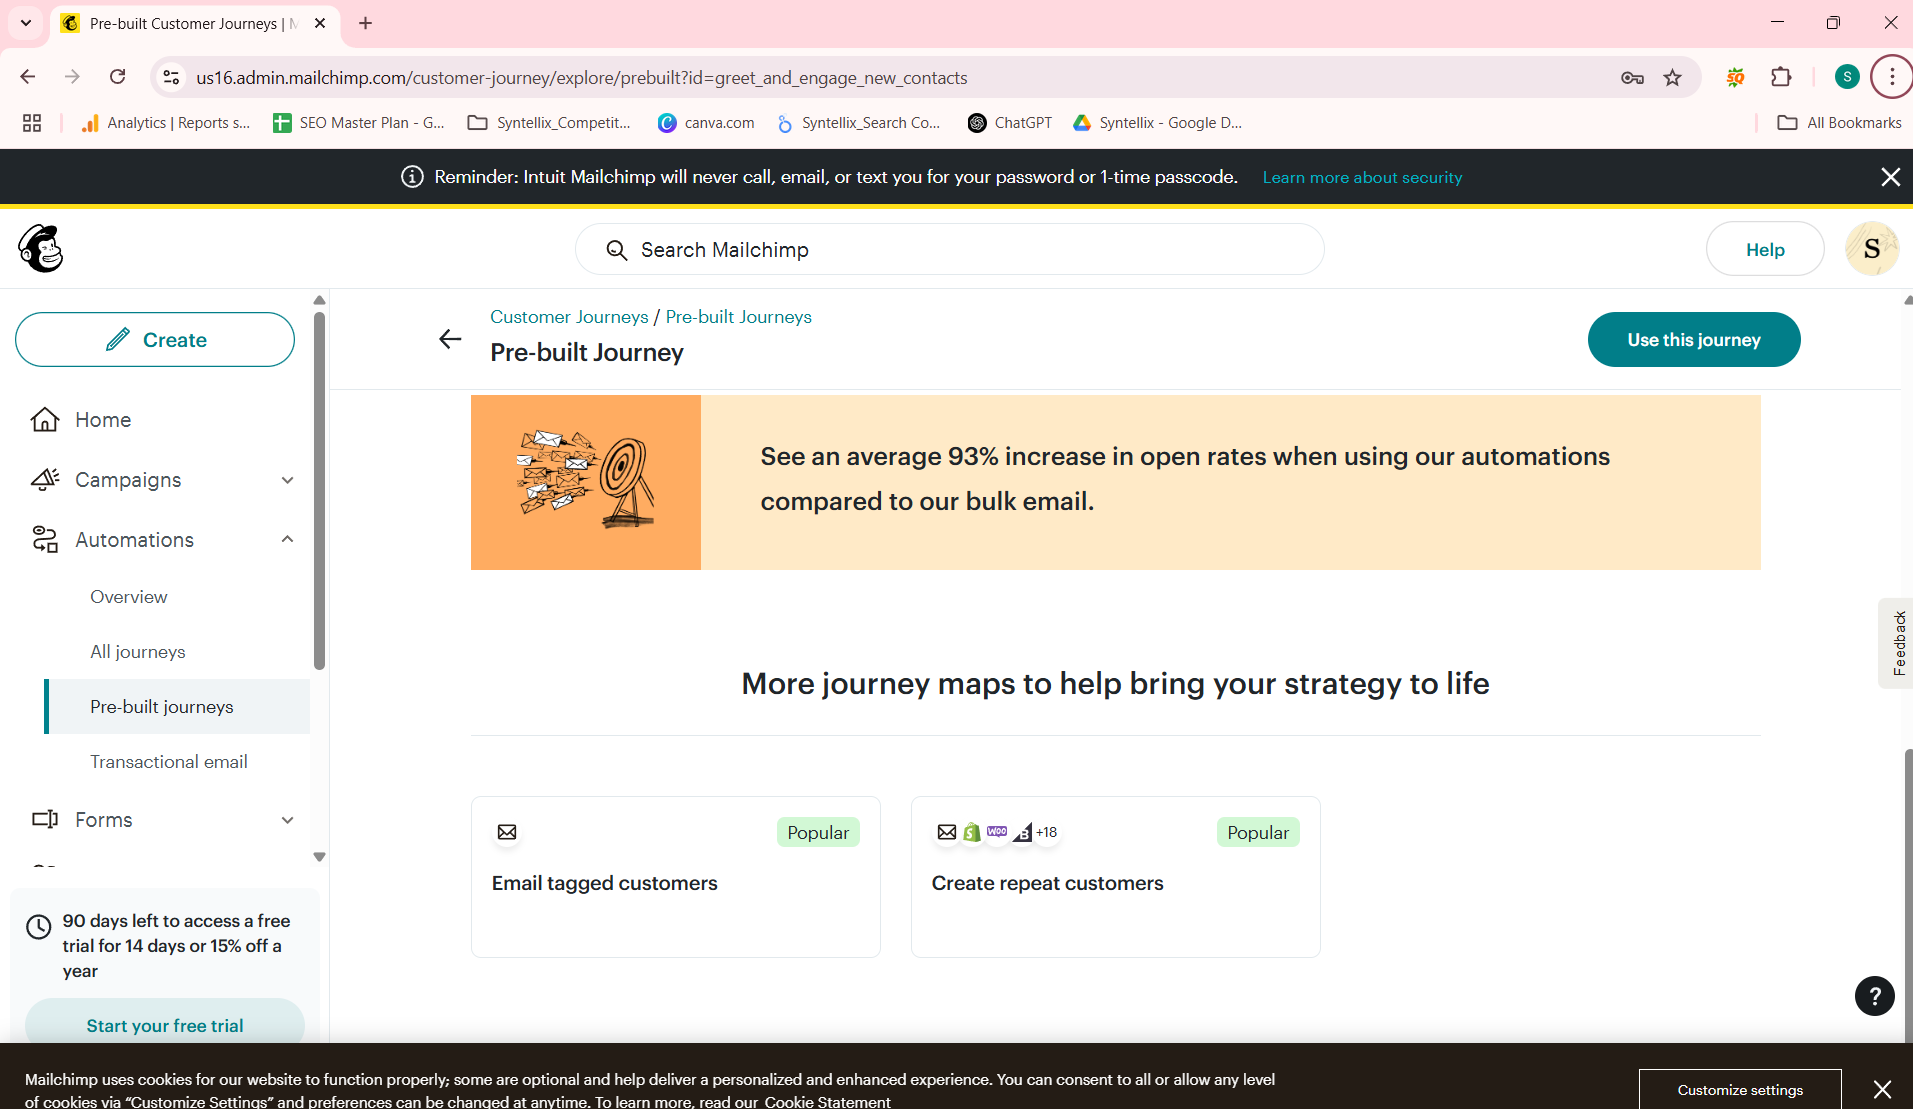Open the password manager key icon
This screenshot has height=1109, width=1913.
[x=1632, y=77]
